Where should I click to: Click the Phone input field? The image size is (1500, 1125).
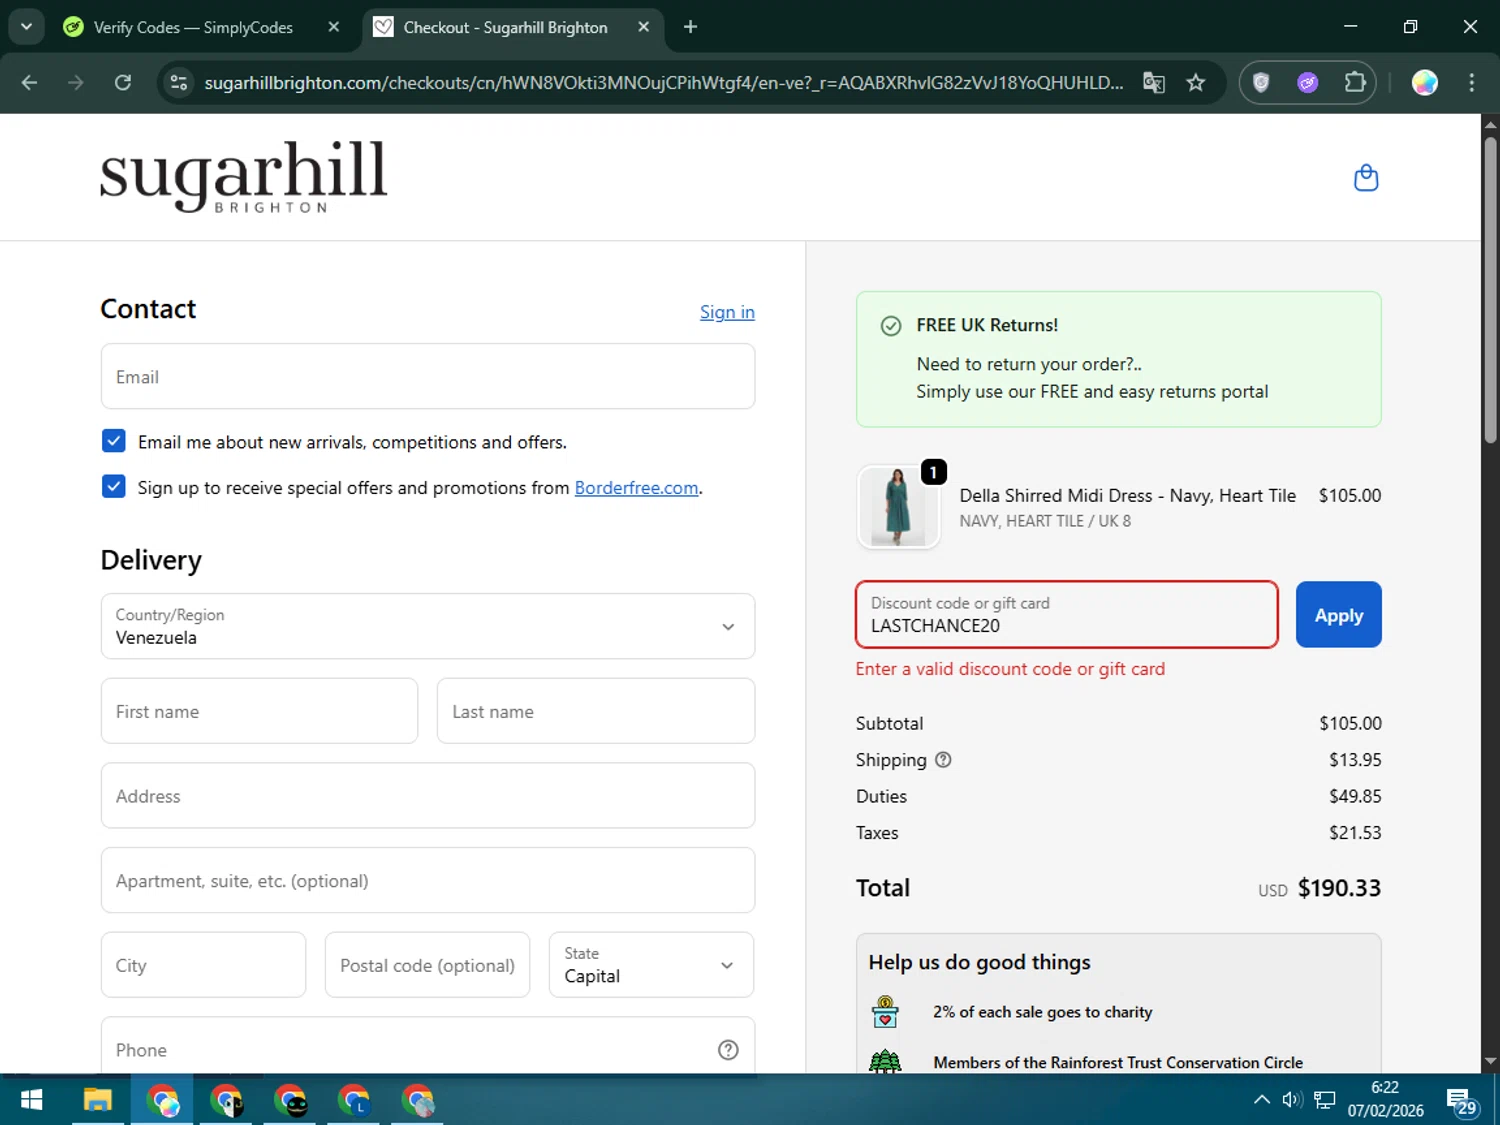click(428, 1048)
